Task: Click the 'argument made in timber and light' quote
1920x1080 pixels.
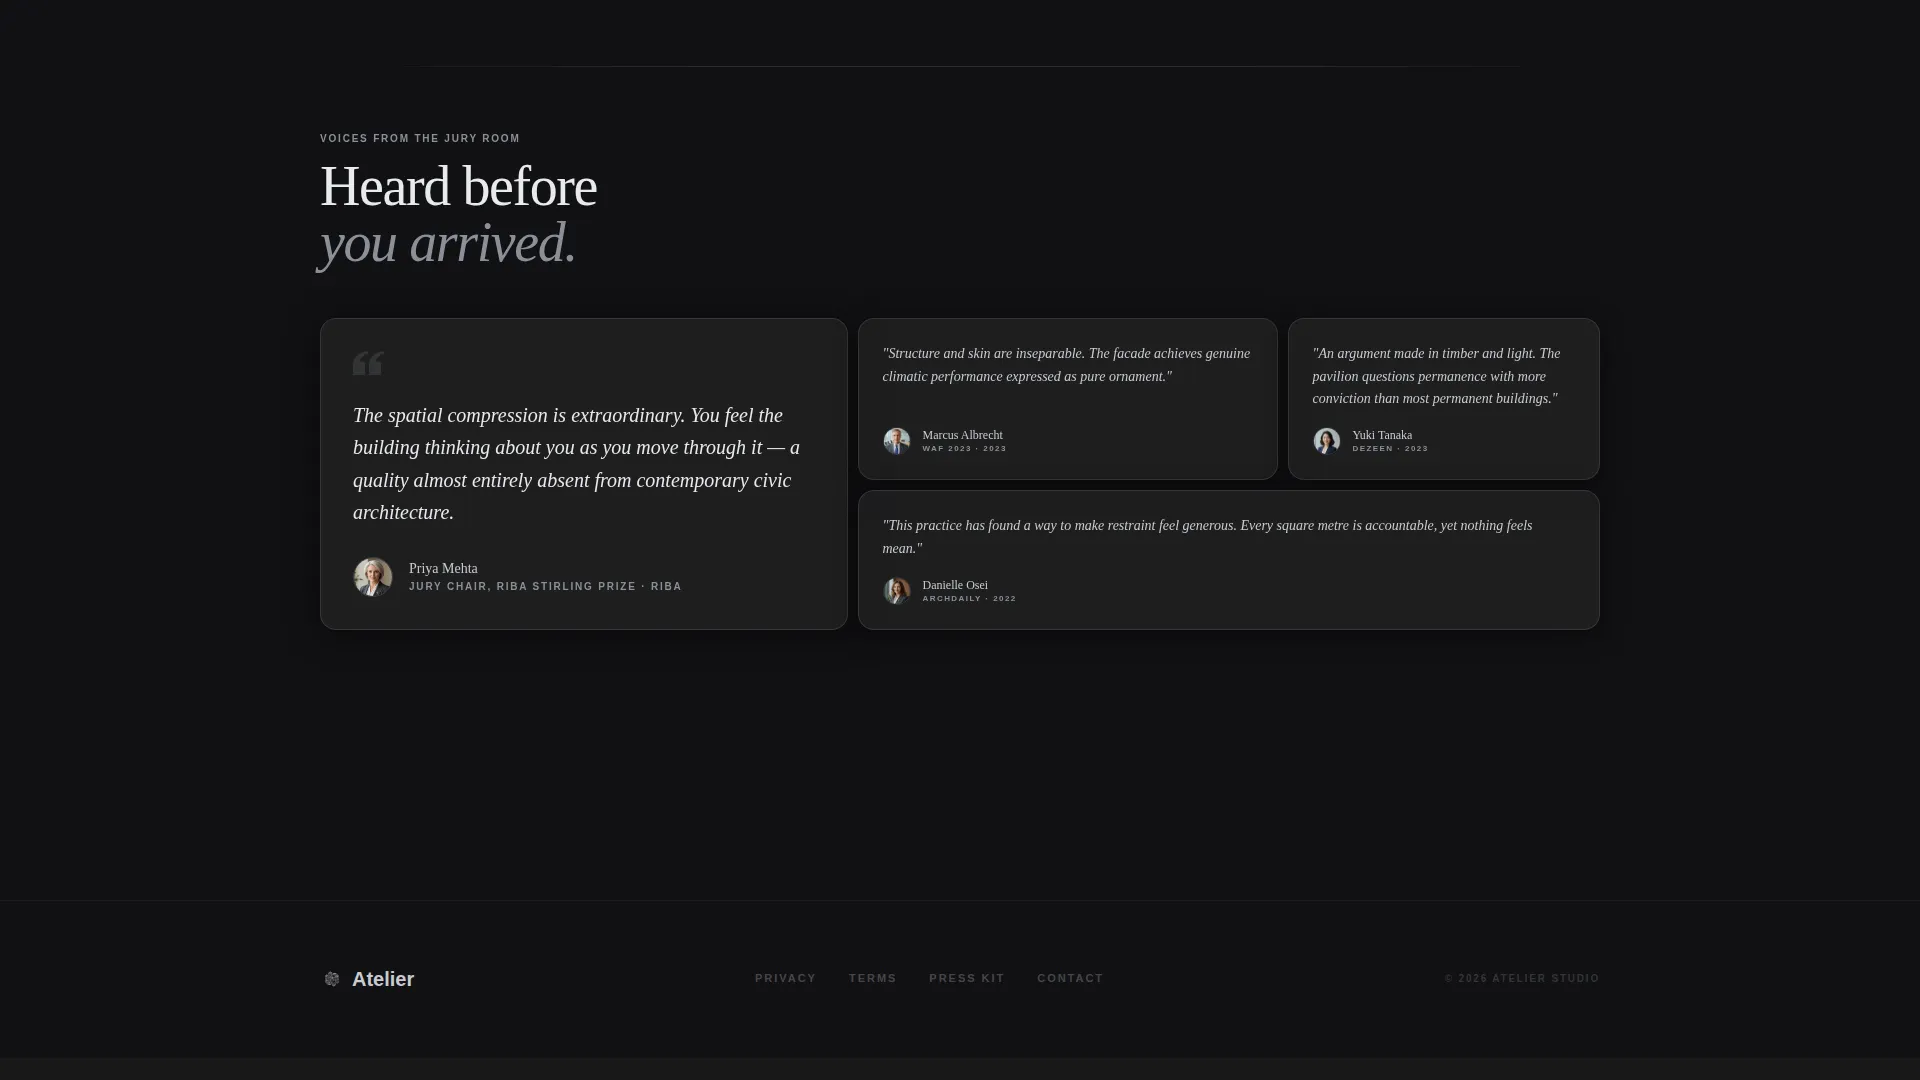Action: [x=1436, y=376]
